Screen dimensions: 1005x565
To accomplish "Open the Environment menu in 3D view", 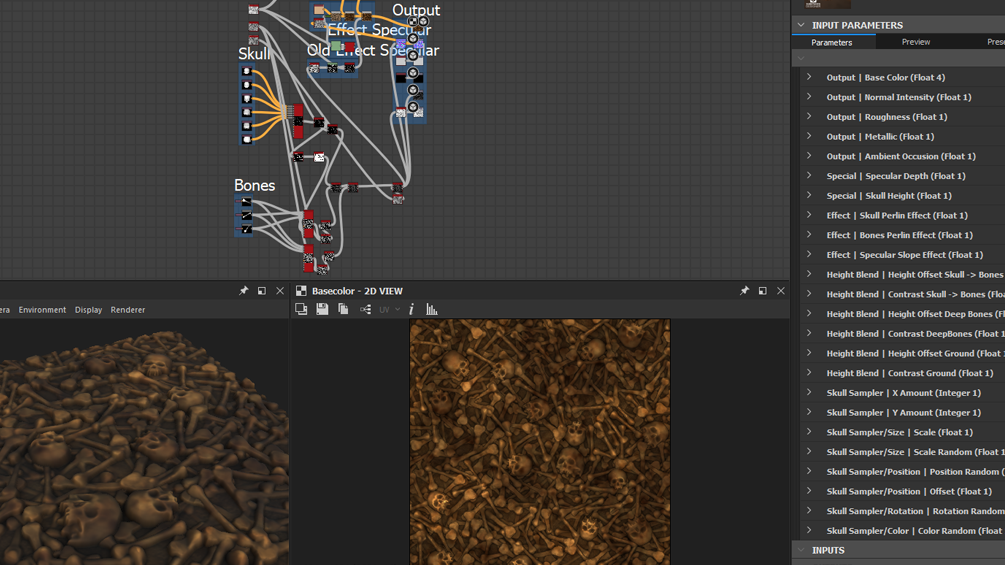I will [42, 309].
